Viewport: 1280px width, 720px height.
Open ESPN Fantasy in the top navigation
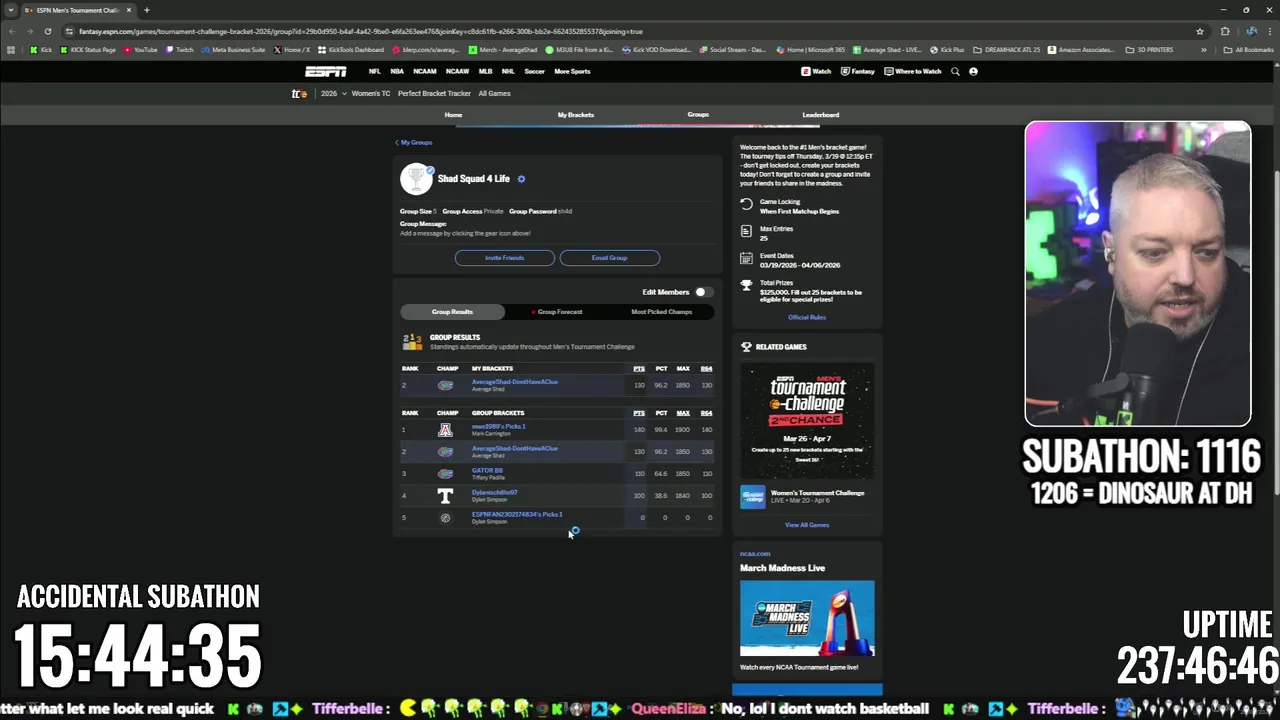click(858, 71)
